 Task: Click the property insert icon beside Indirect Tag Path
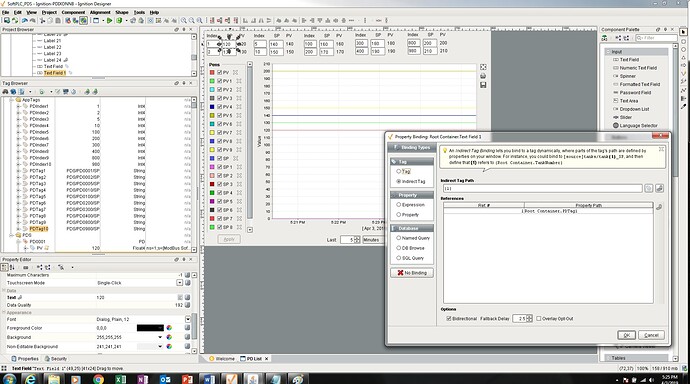click(659, 188)
